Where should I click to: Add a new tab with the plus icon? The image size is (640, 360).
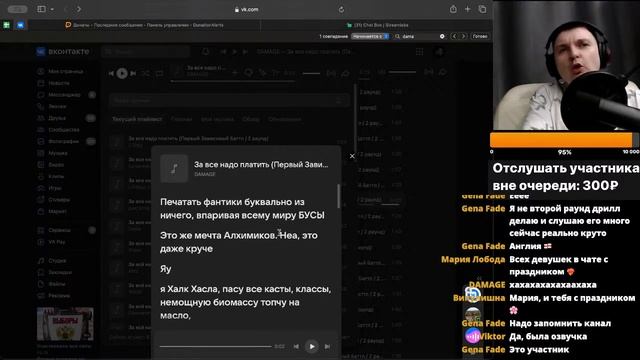click(468, 9)
